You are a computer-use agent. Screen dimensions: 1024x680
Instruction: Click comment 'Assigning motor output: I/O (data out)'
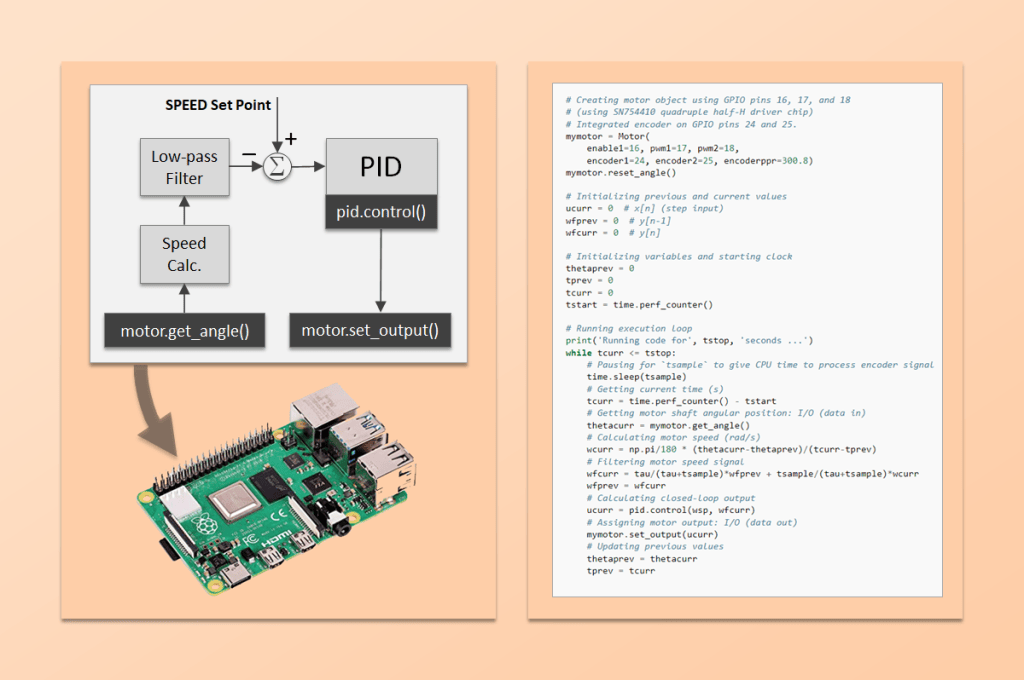692,522
